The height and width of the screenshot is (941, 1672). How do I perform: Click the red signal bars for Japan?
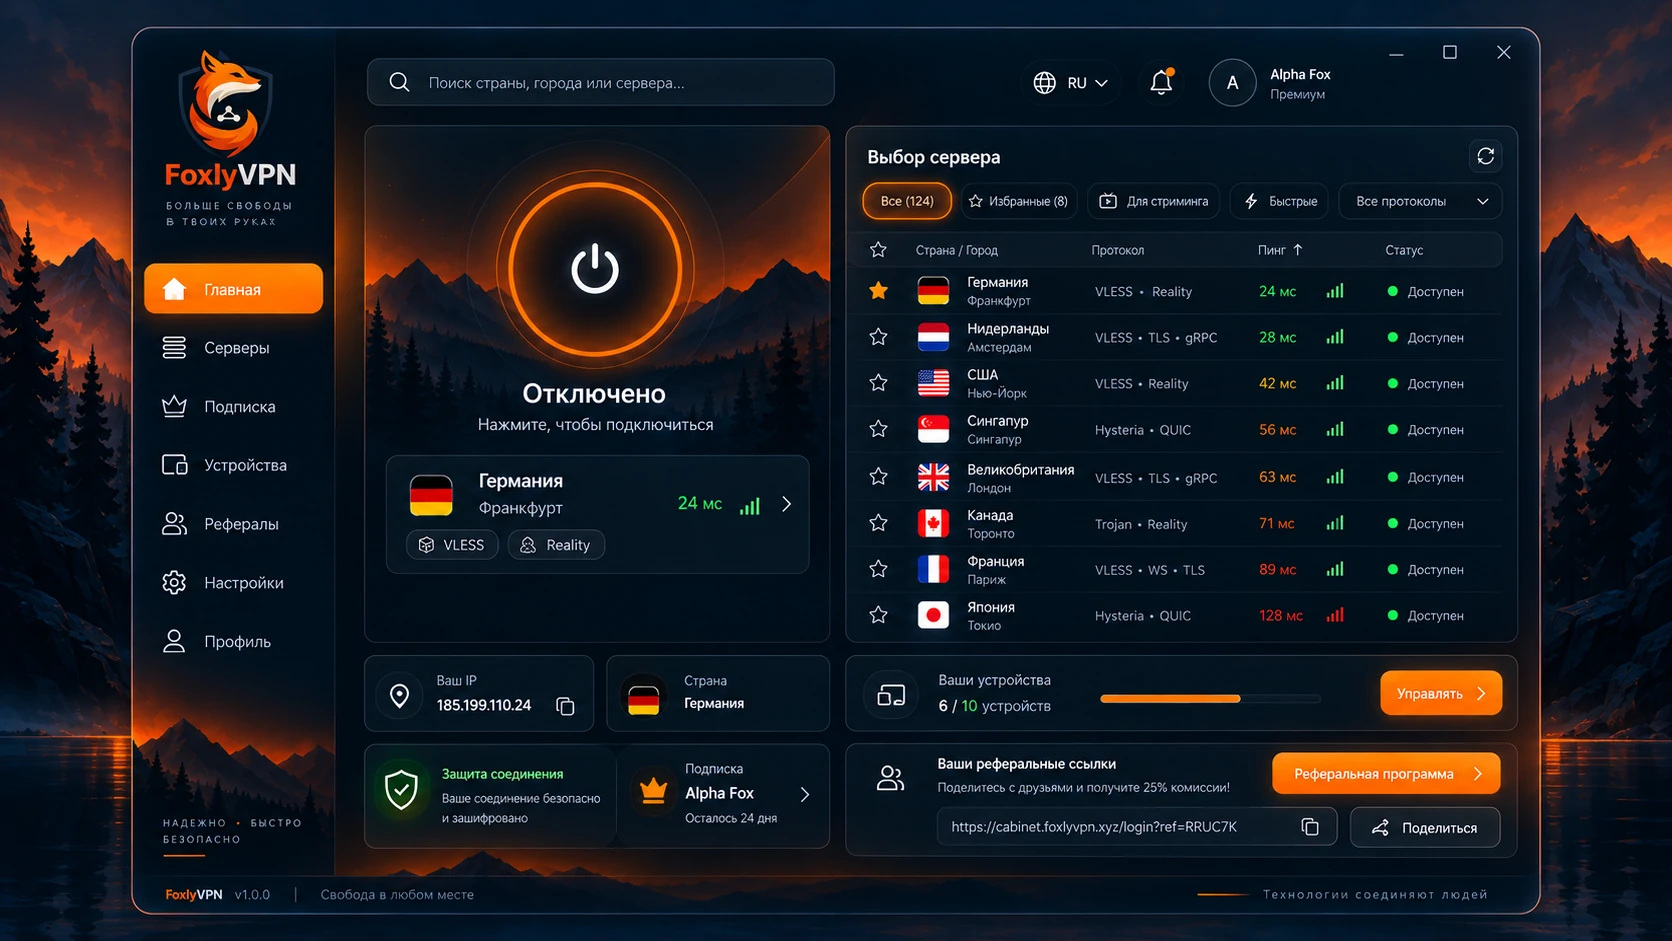click(x=1335, y=615)
